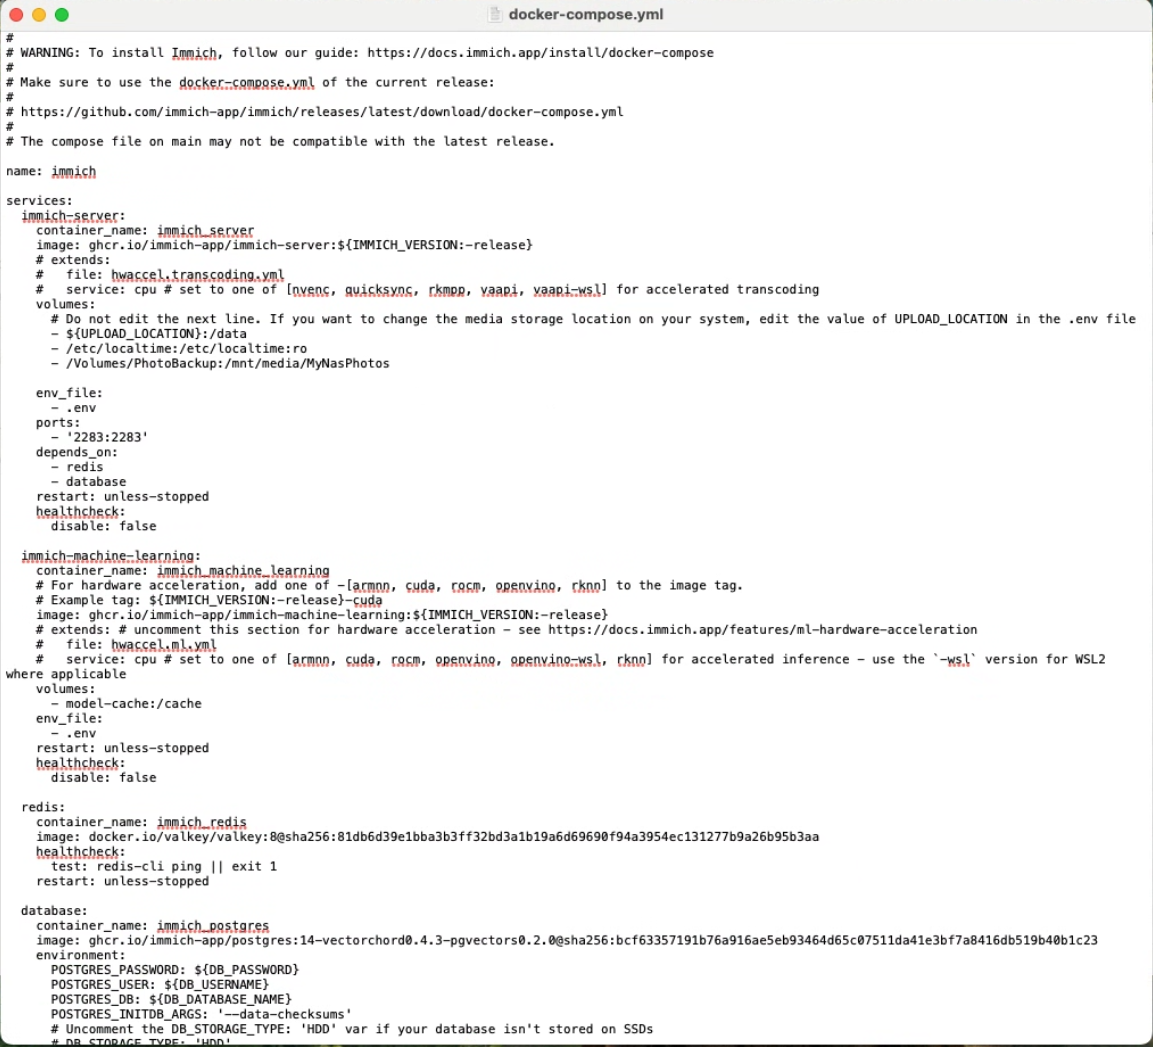The width and height of the screenshot is (1153, 1047).
Task: Click the 'container_name: immich_server' line
Action: 143,230
